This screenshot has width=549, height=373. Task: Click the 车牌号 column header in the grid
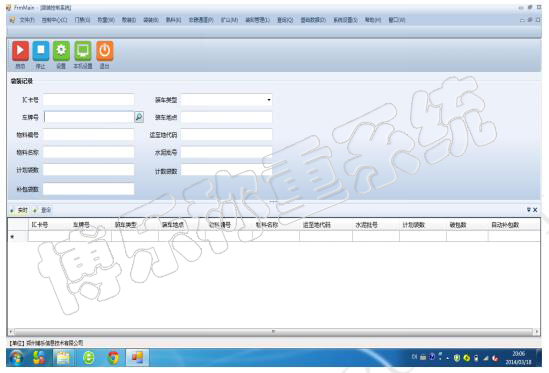pyautogui.click(x=81, y=225)
